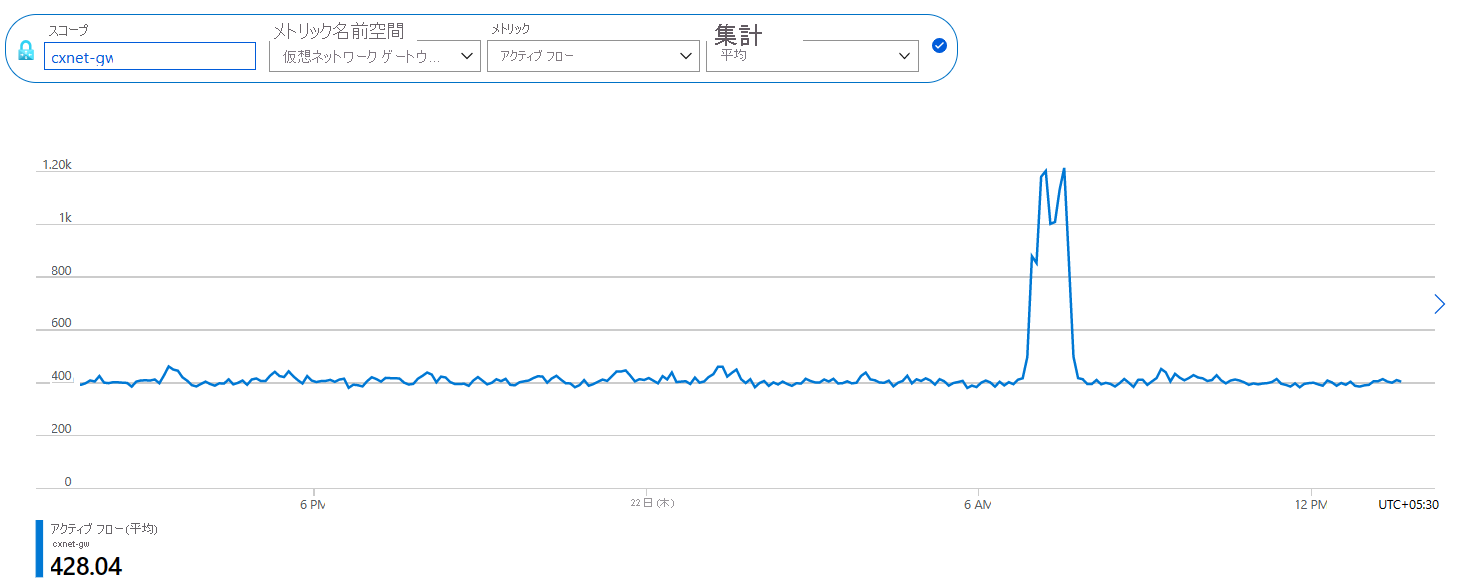Open the 平均 aggregation dropdown
The height and width of the screenshot is (585, 1457).
pyautogui.click(x=812, y=56)
